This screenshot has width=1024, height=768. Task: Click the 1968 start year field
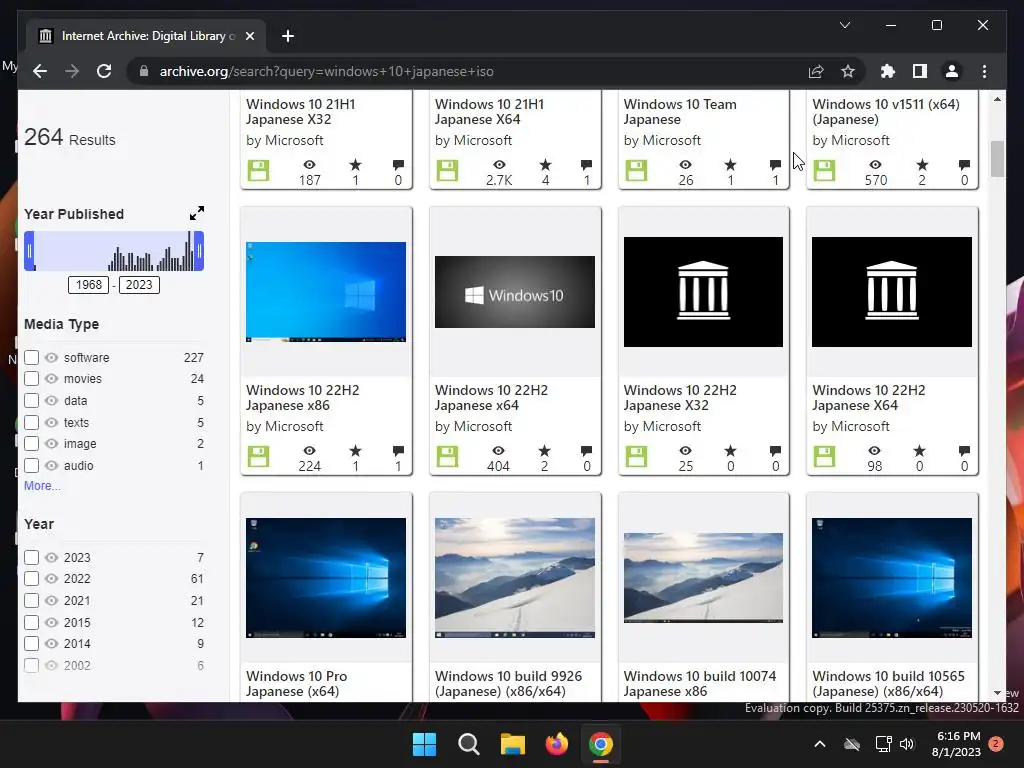[x=88, y=285]
